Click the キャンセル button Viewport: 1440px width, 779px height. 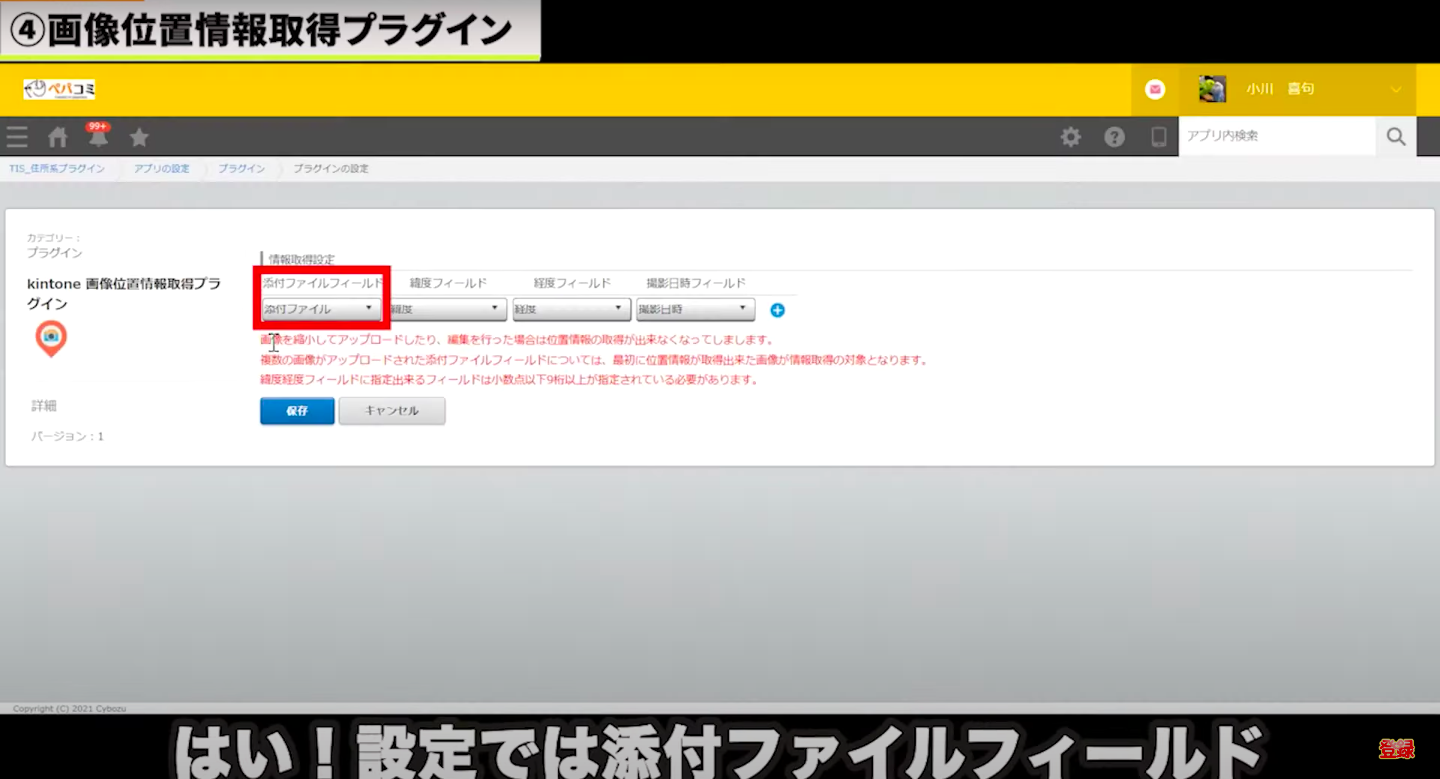[x=392, y=411]
